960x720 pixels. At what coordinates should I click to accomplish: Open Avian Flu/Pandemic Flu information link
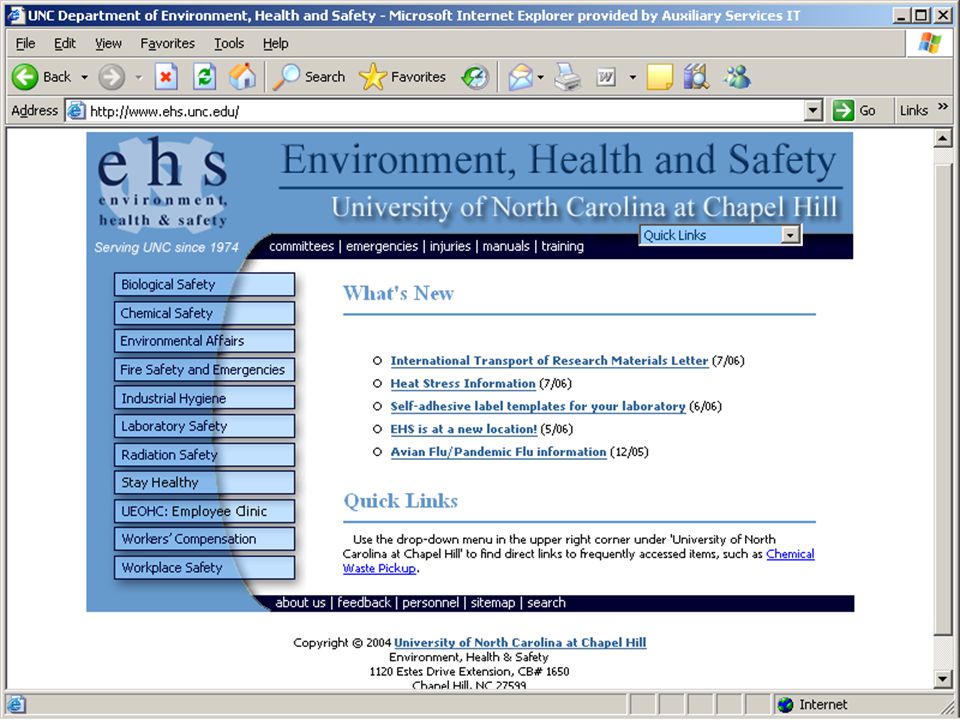498,452
